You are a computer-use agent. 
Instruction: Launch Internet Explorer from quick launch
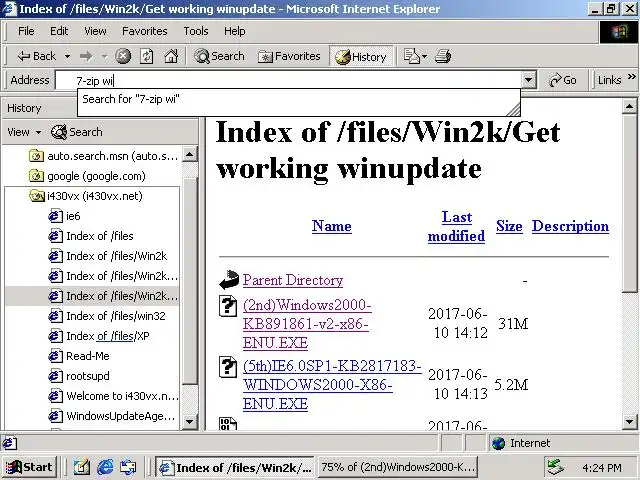(105, 467)
